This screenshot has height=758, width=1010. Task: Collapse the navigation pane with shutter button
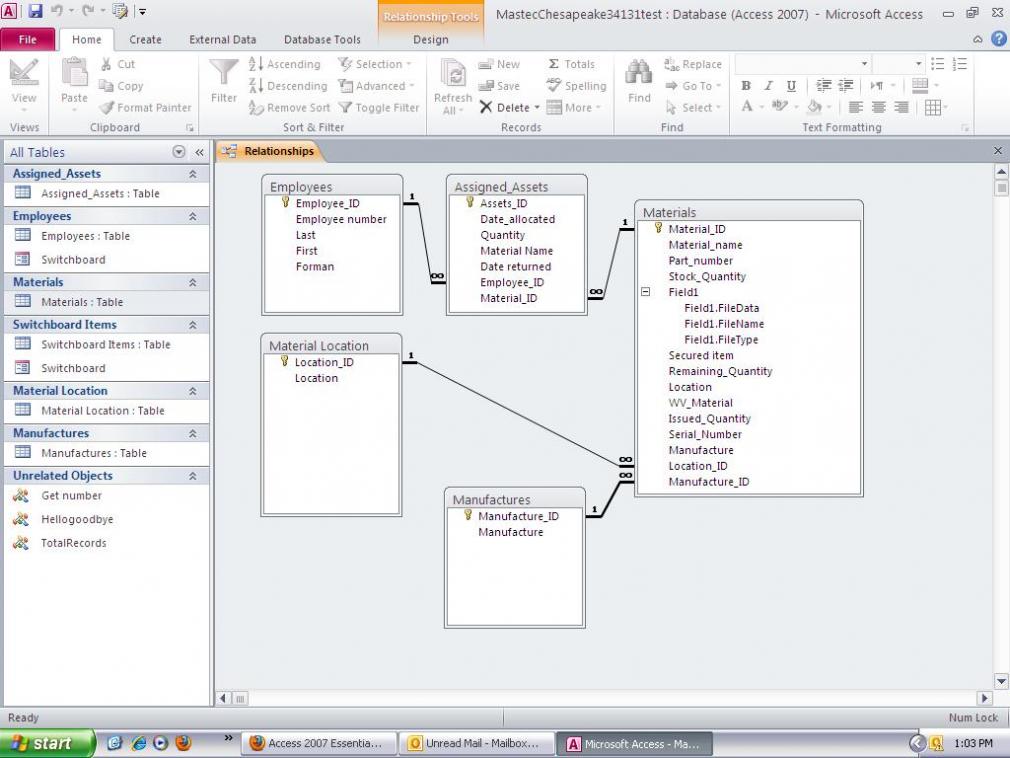200,152
